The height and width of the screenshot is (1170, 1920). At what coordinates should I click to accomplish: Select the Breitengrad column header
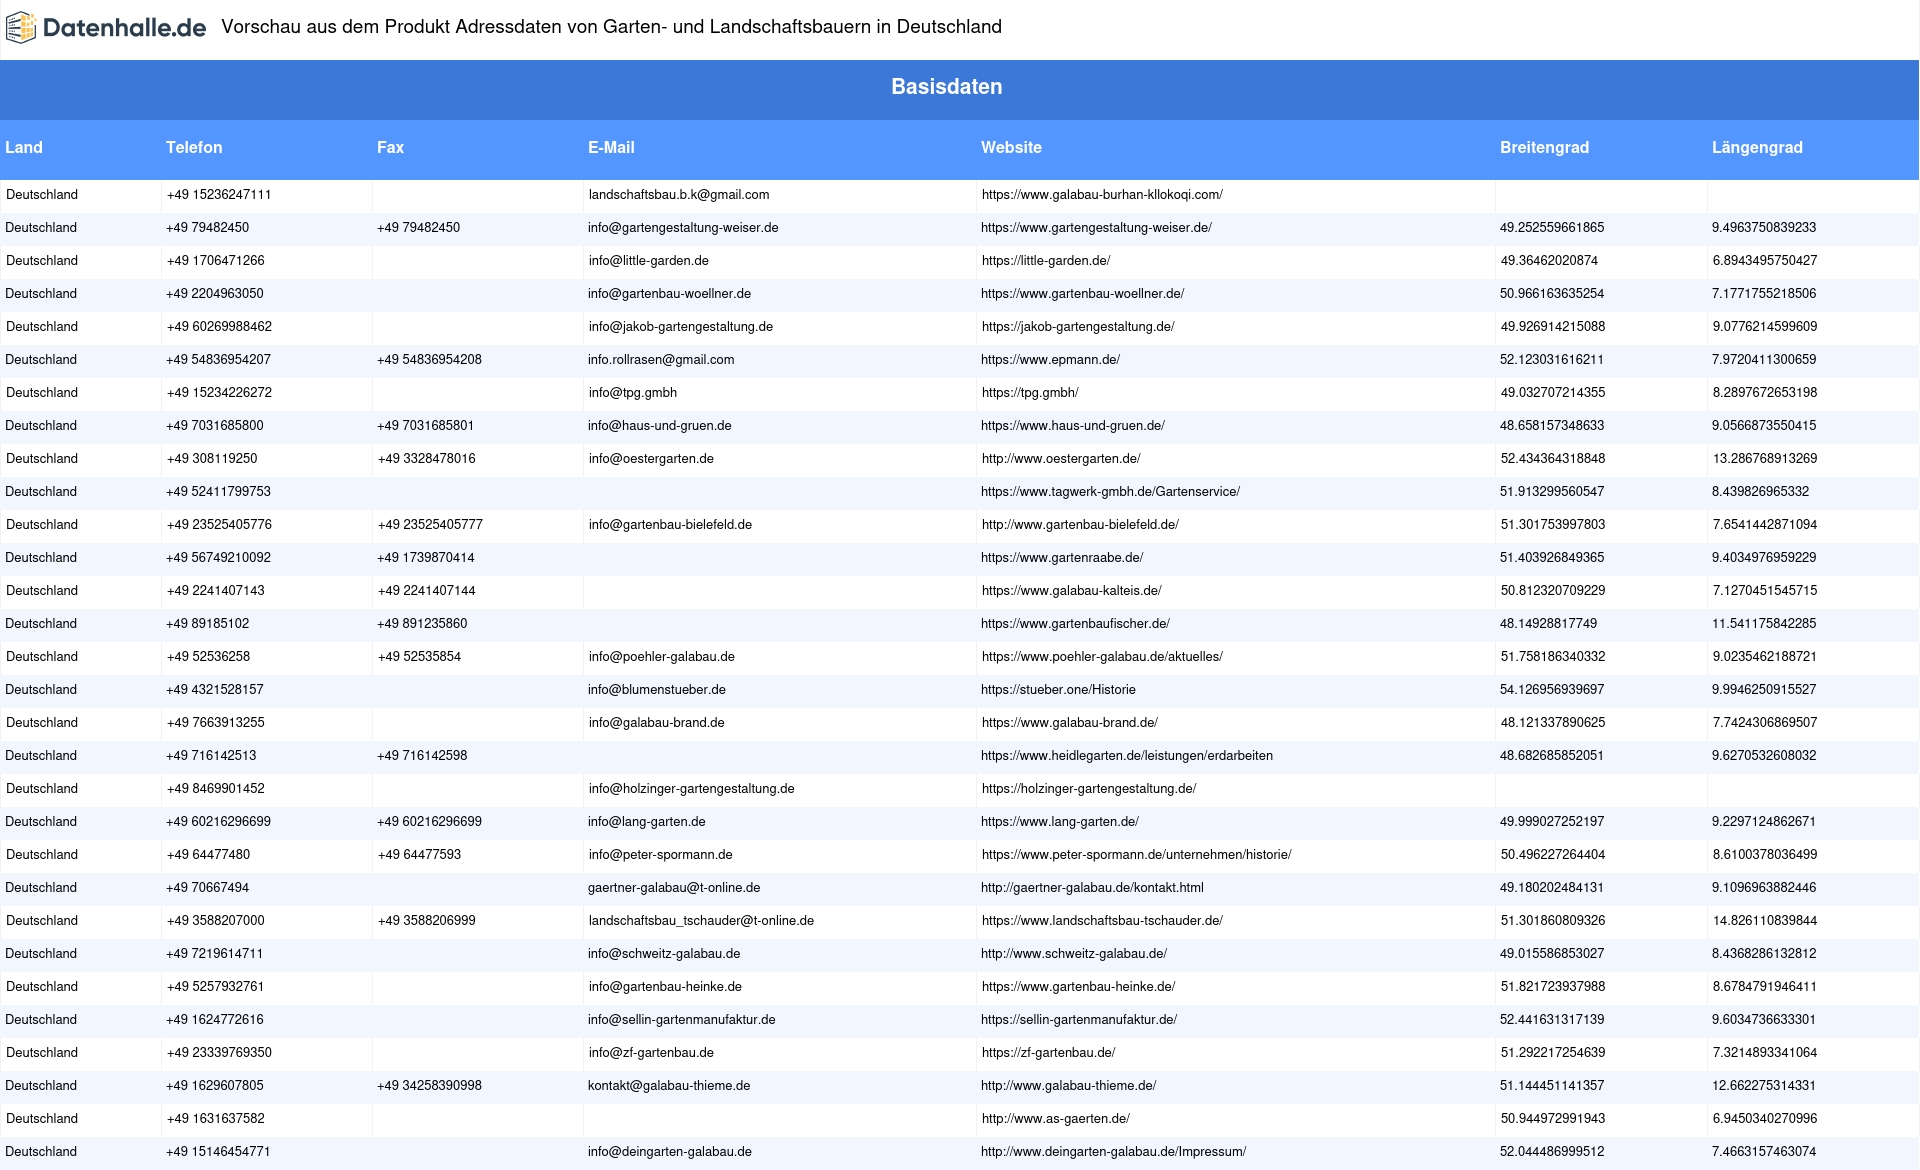click(x=1544, y=147)
